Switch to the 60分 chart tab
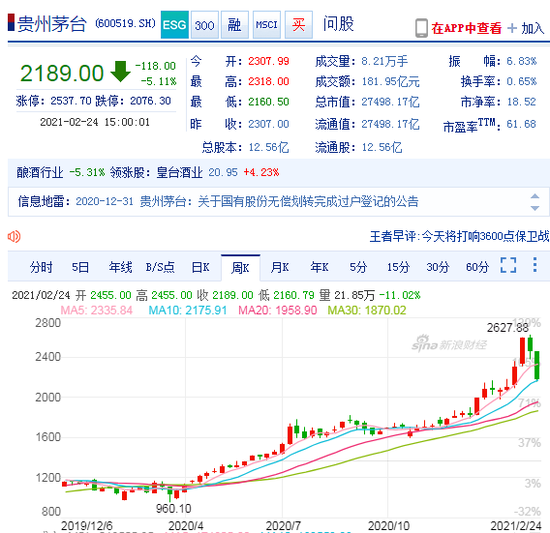The image size is (550, 533). click(477, 267)
